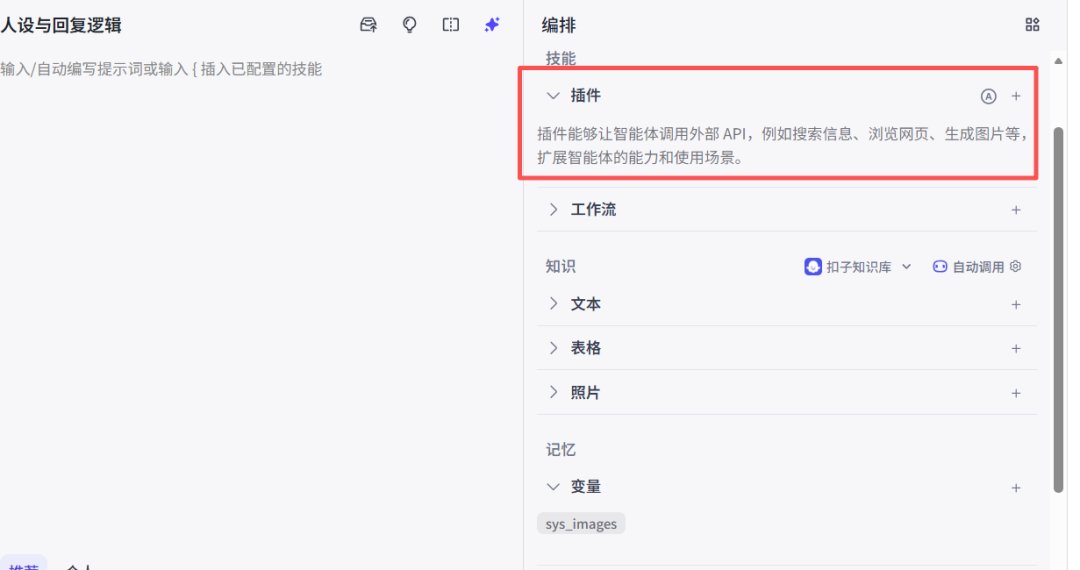Add a 变量 using its plus icon

[1016, 488]
